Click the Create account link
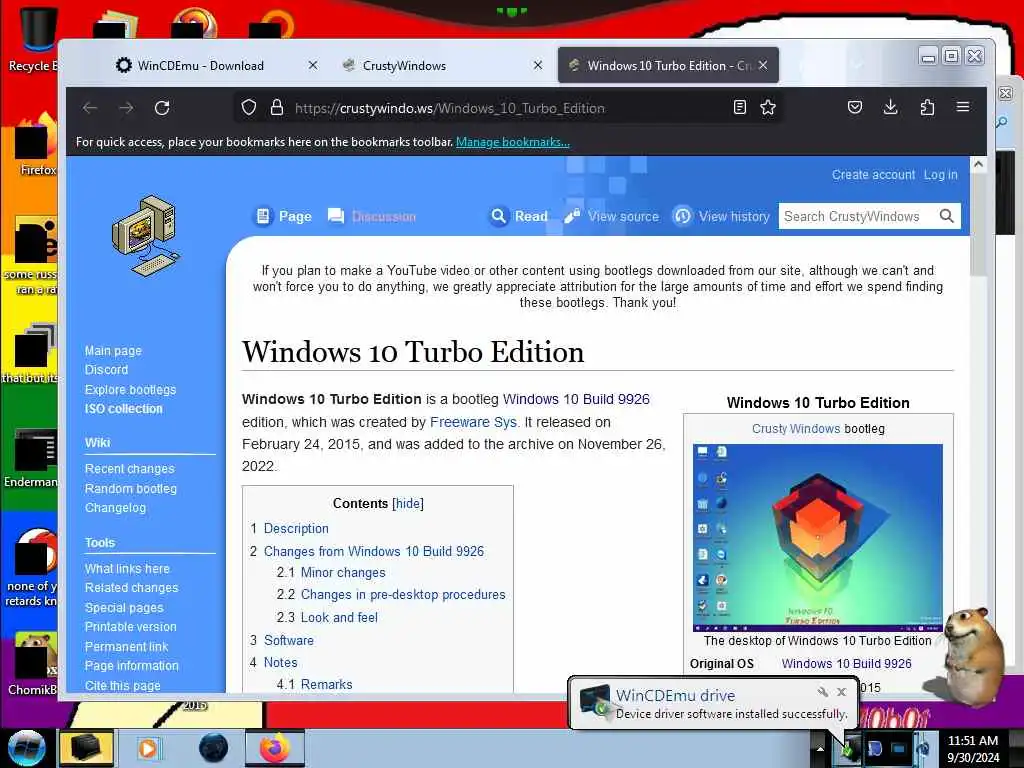1024x768 pixels. pos(873,174)
